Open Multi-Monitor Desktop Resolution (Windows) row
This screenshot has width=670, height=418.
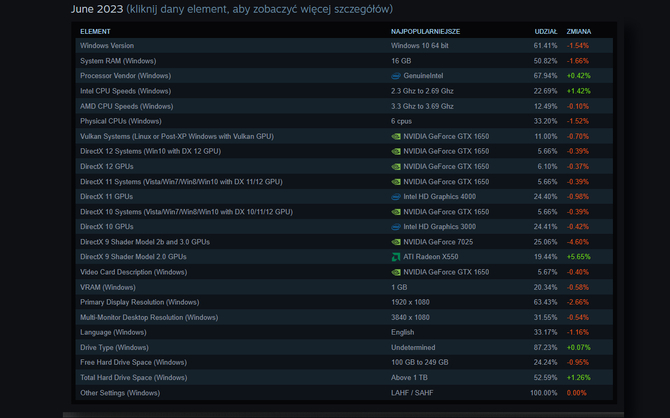[x=344, y=317]
